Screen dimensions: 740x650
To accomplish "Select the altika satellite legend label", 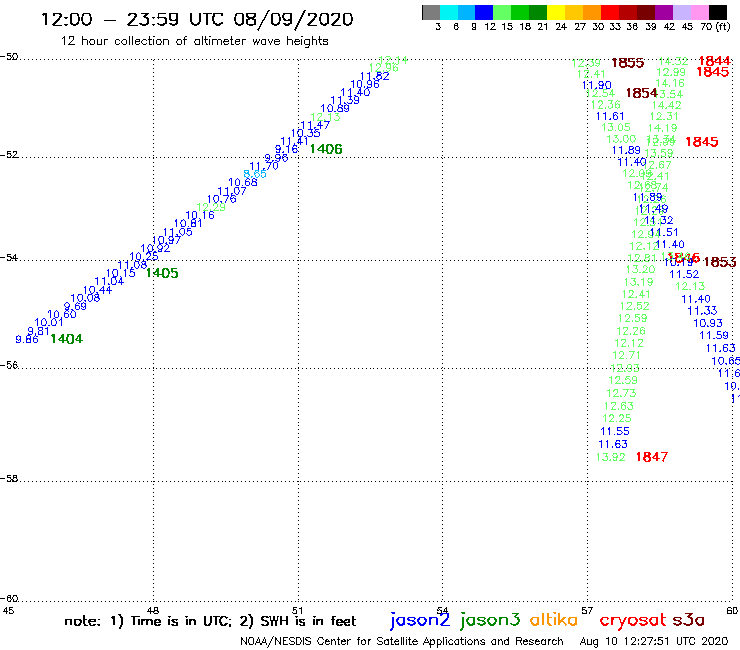I will [x=553, y=619].
